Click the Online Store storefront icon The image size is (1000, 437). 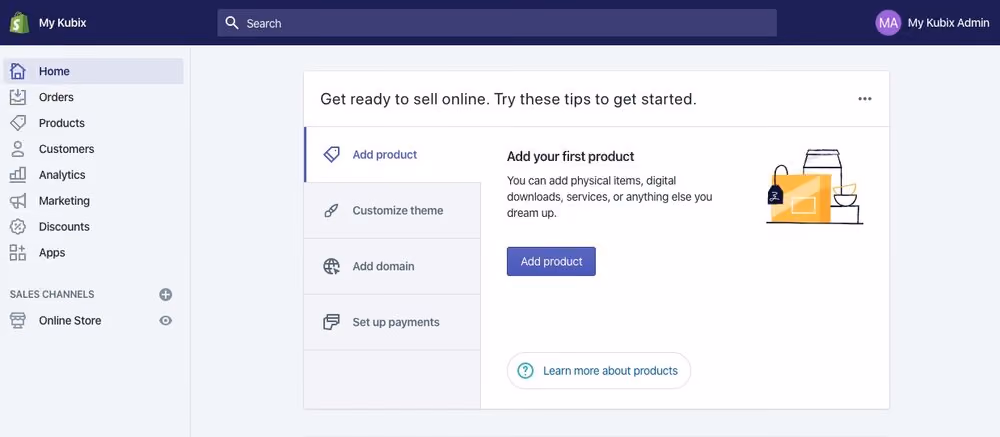[x=18, y=320]
